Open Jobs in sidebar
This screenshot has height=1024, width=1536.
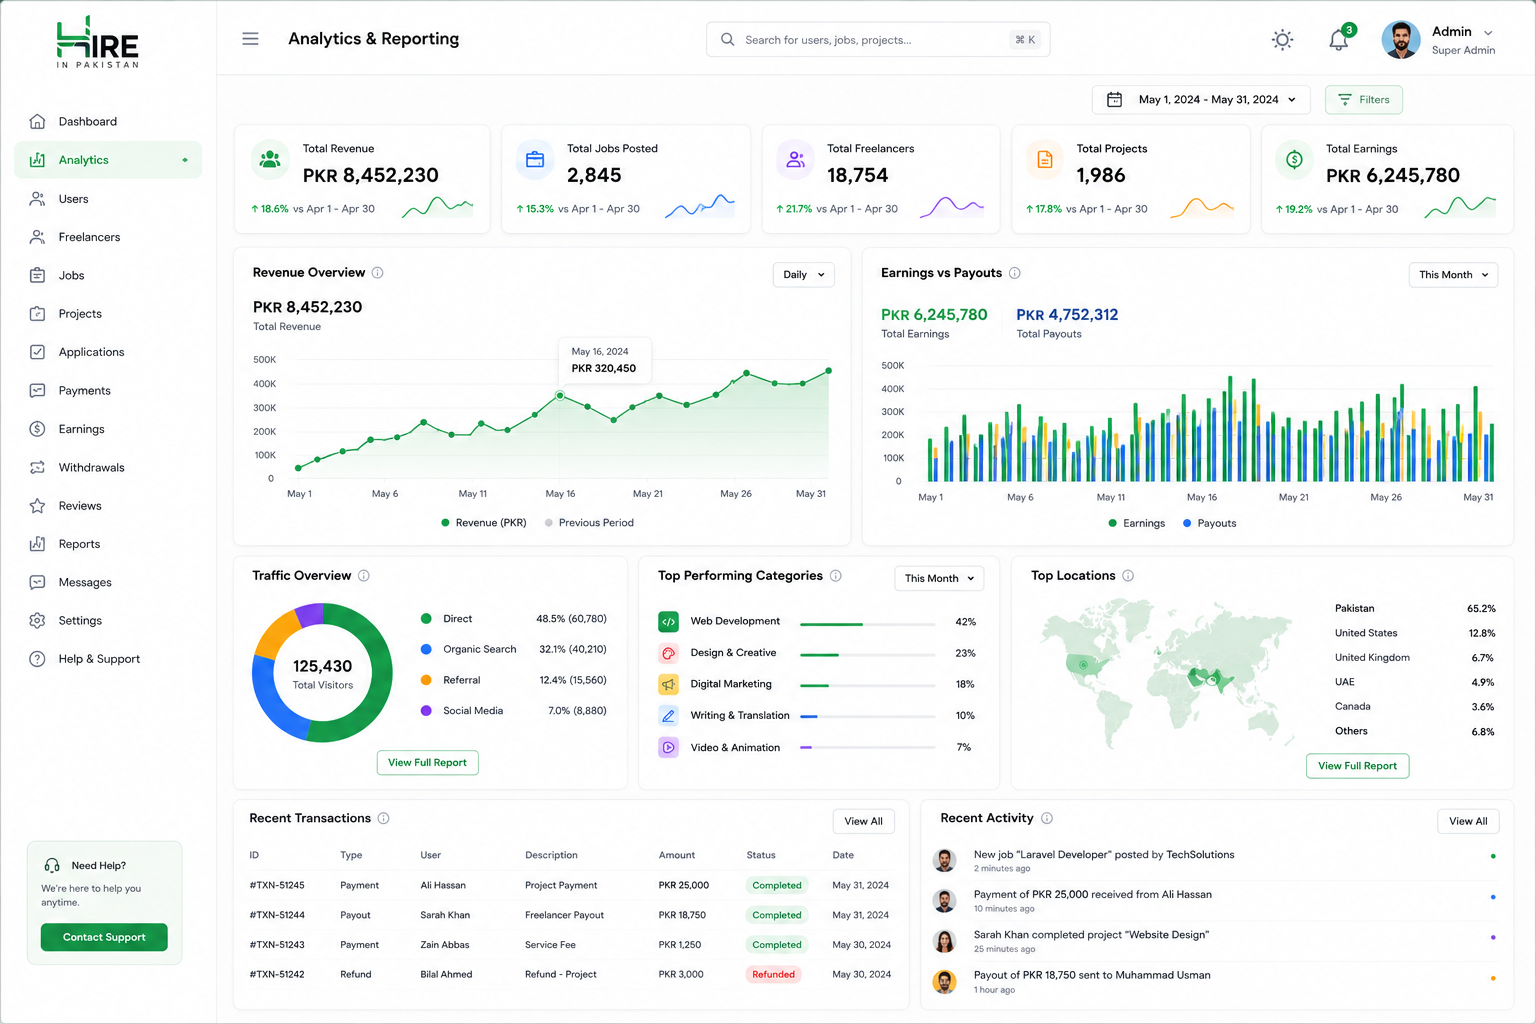(x=108, y=276)
